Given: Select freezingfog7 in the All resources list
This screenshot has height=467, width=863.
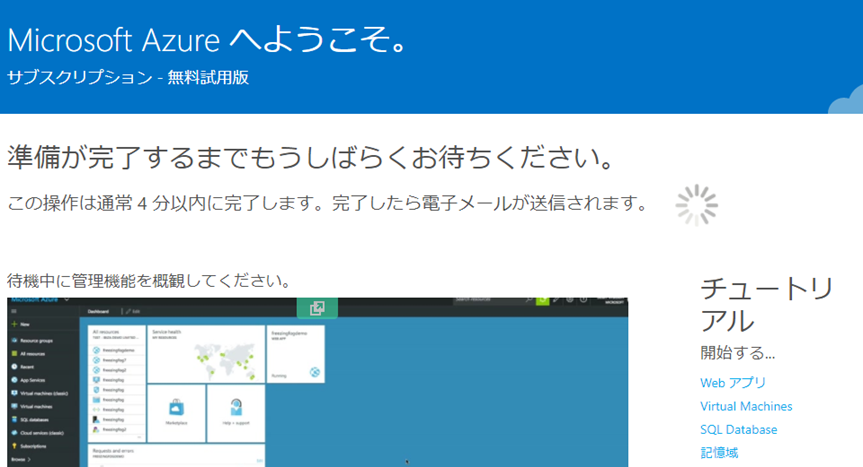Looking at the screenshot, I should click(x=114, y=360).
